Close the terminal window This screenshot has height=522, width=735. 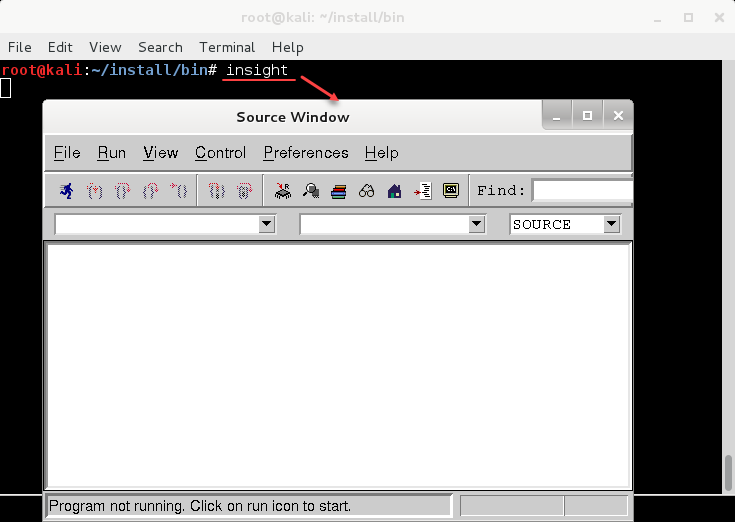pyautogui.click(x=719, y=18)
